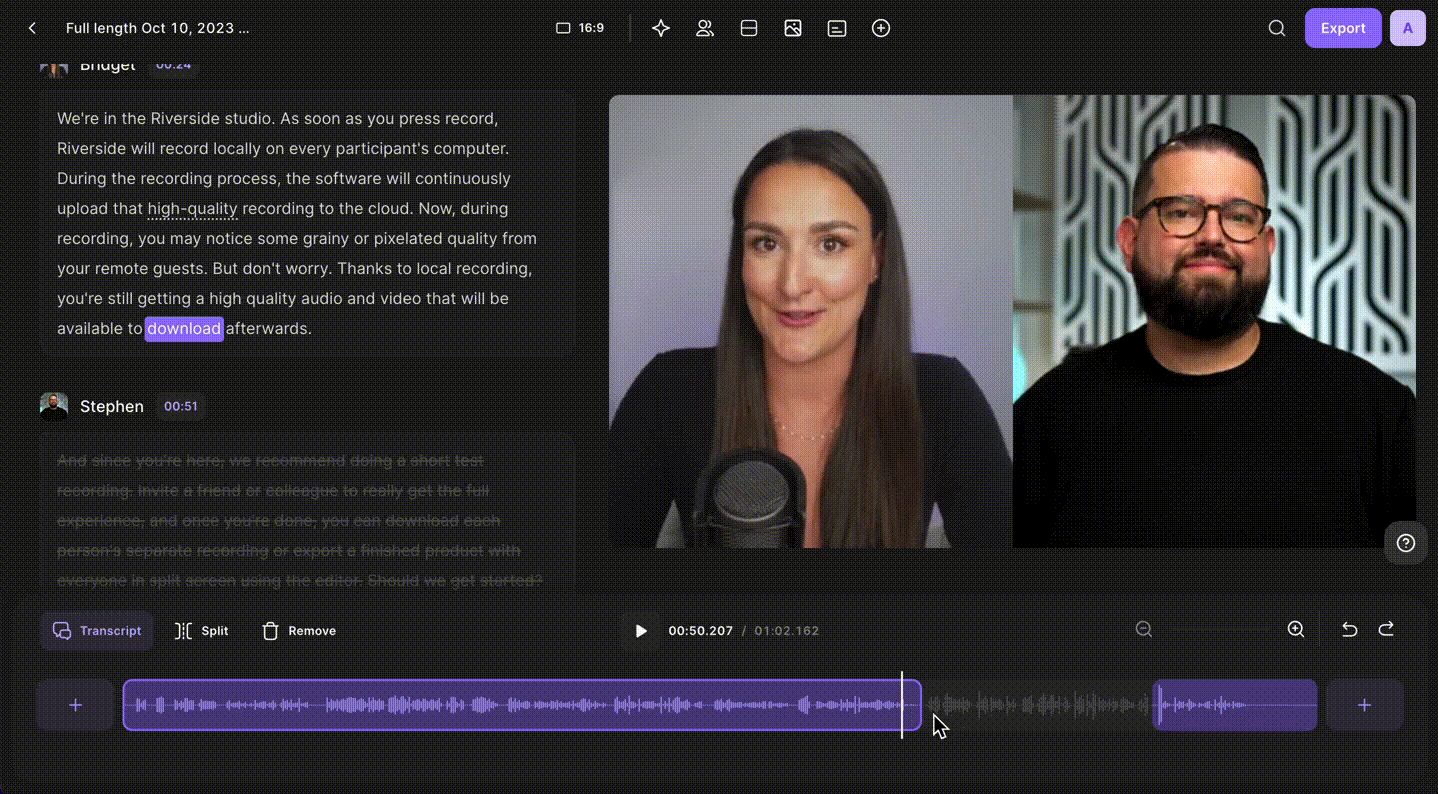Open the layout panel icon
Screen dimensions: 1438x794
(749, 28)
